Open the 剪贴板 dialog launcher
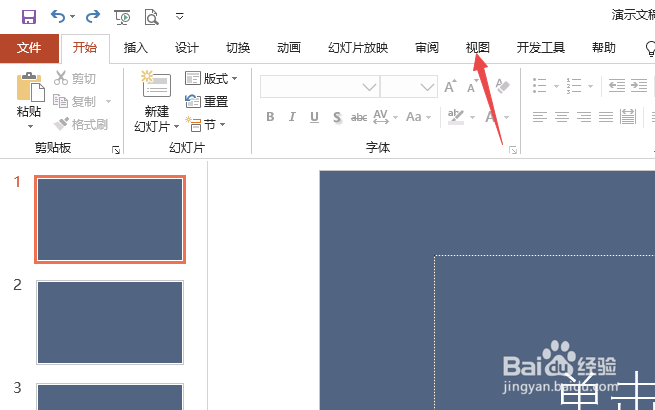This screenshot has width=655, height=410. (116, 150)
